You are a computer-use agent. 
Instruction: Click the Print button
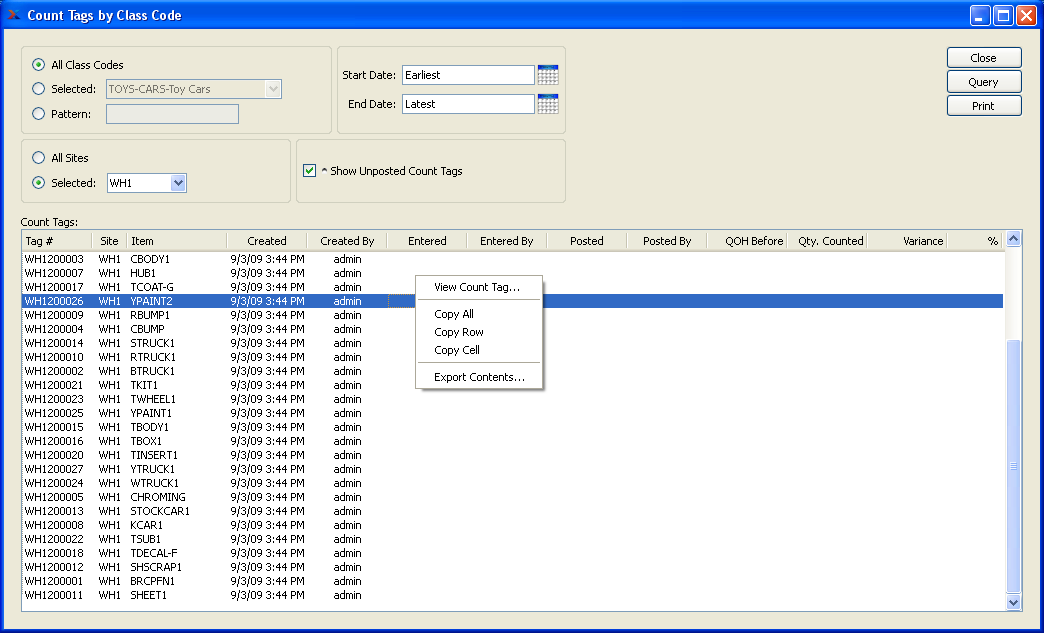coord(983,106)
